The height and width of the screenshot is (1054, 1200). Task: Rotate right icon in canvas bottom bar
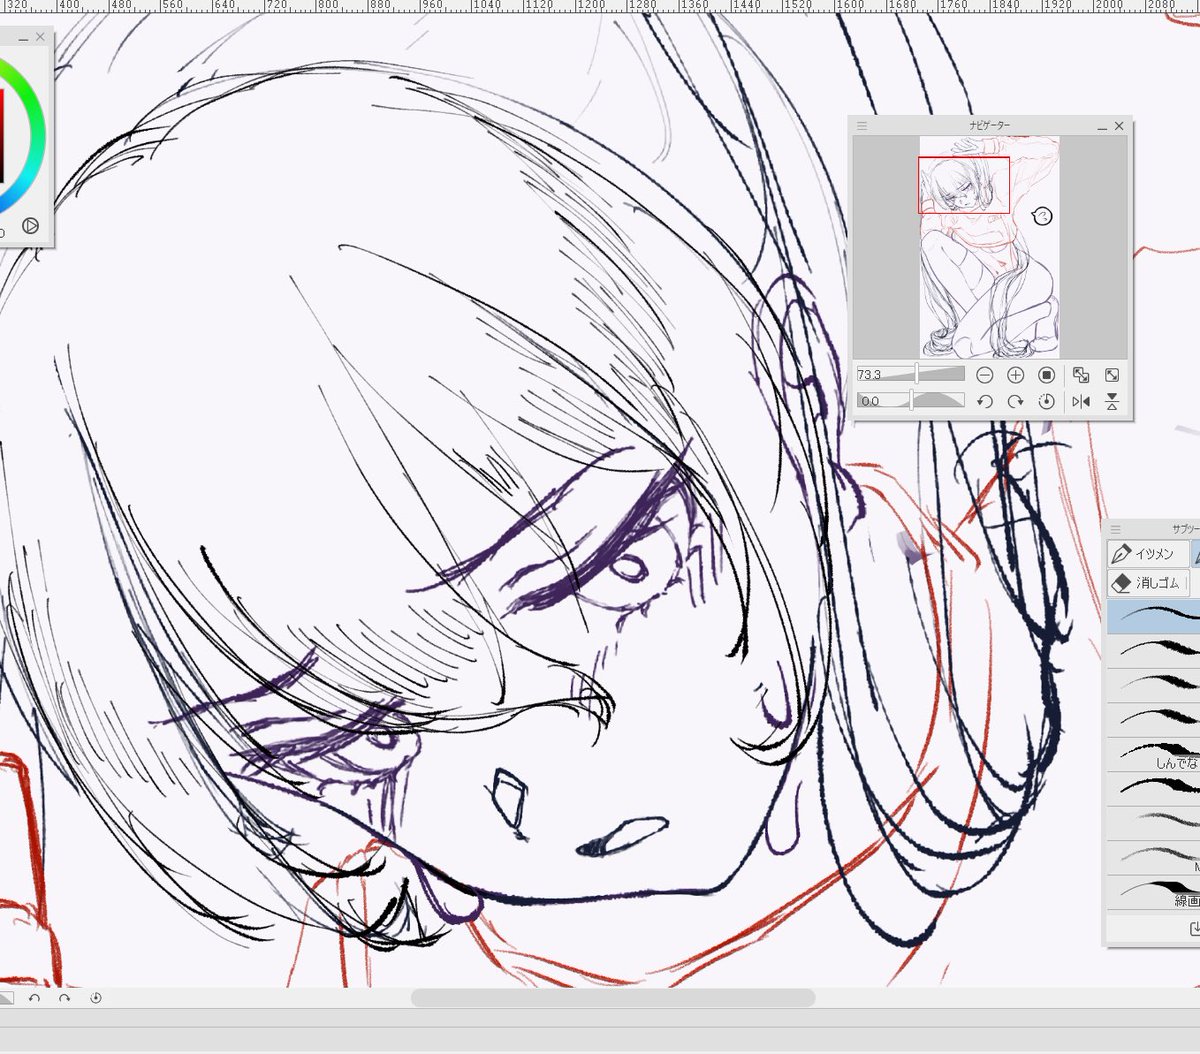pyautogui.click(x=65, y=998)
